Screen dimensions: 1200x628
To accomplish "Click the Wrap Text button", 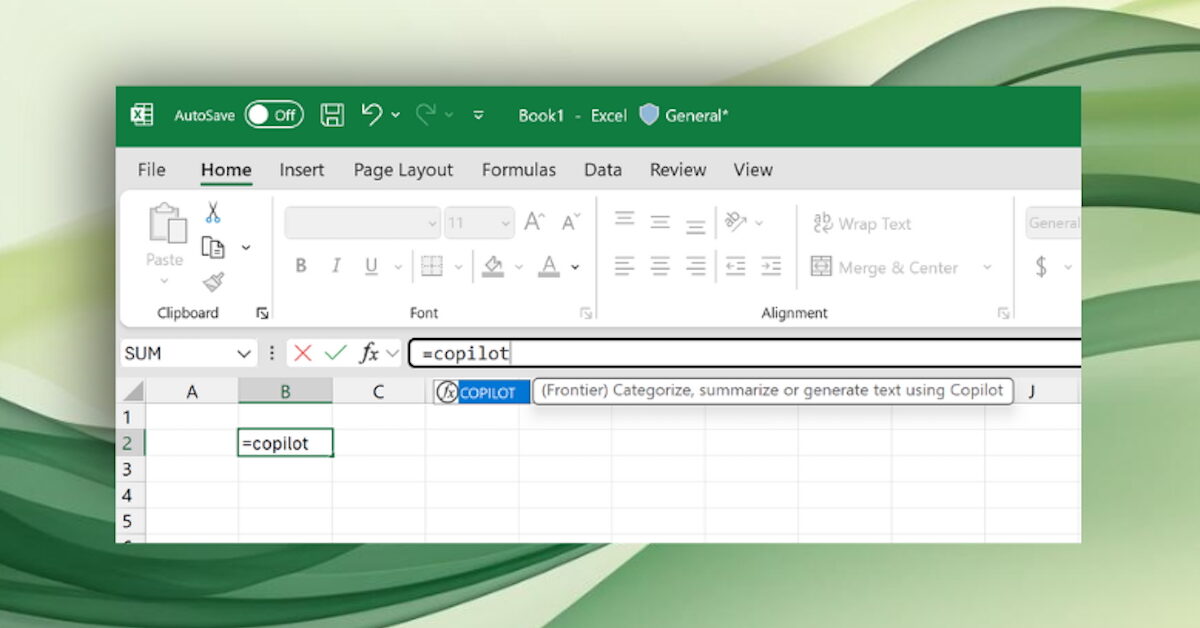I will 861,224.
